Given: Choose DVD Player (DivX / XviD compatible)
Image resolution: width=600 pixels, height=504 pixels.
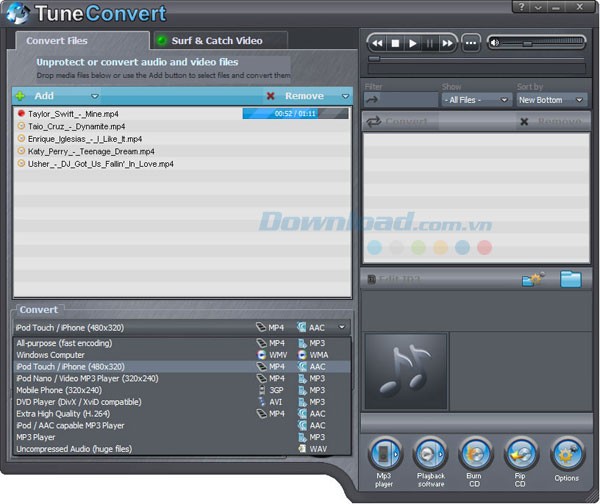Looking at the screenshot, I should (182, 402).
